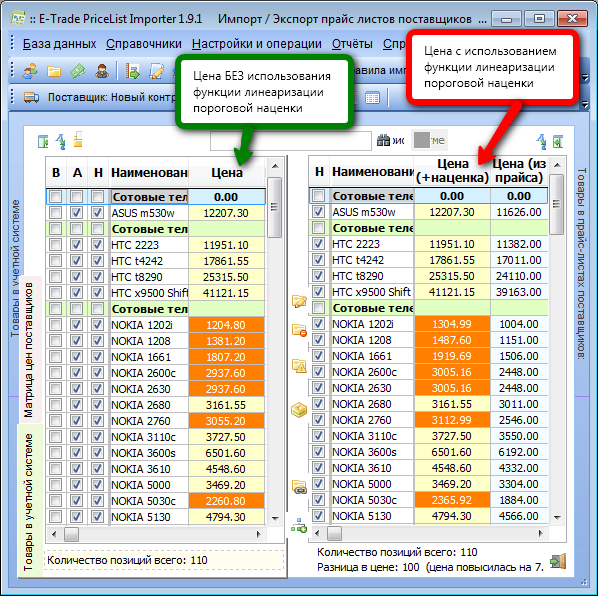Screen dimensions: 598x596
Task: Click the gray color swatch near search
Action: click(x=421, y=140)
